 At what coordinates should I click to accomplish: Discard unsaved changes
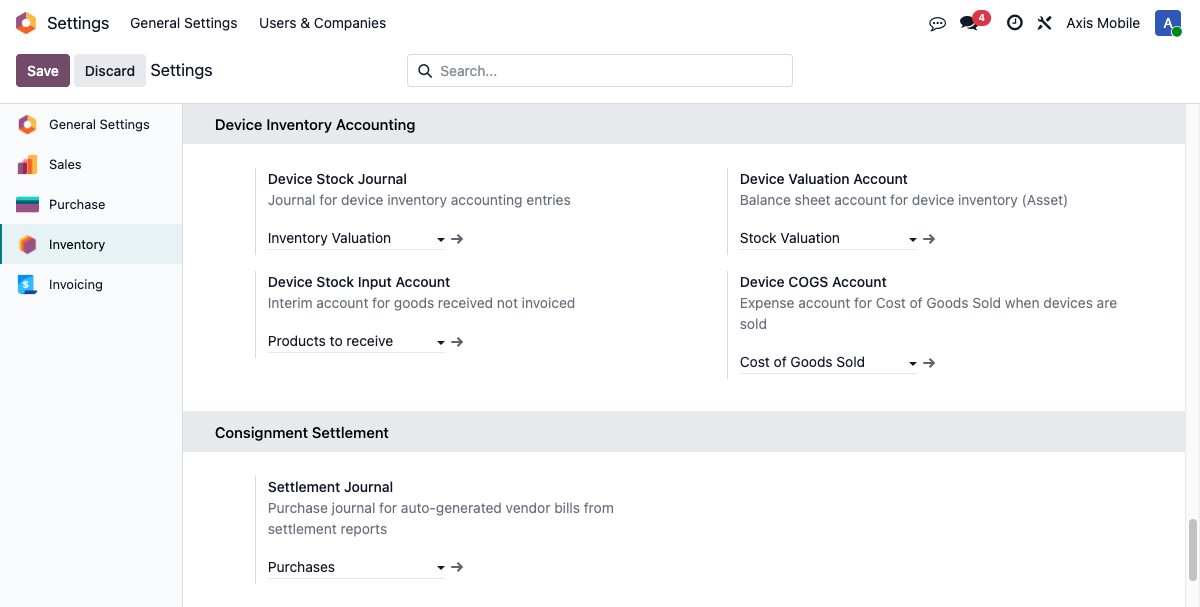[x=109, y=70]
